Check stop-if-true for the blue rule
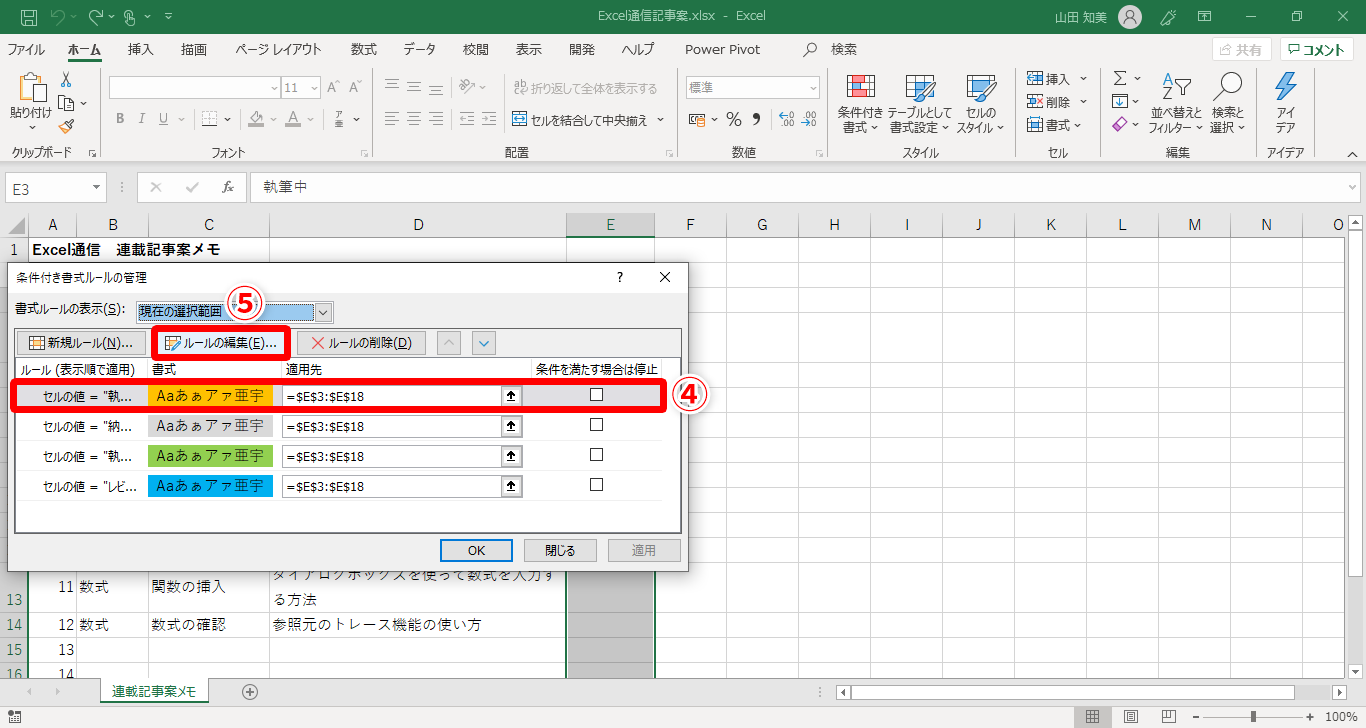Image resolution: width=1366 pixels, height=728 pixels. (x=597, y=485)
